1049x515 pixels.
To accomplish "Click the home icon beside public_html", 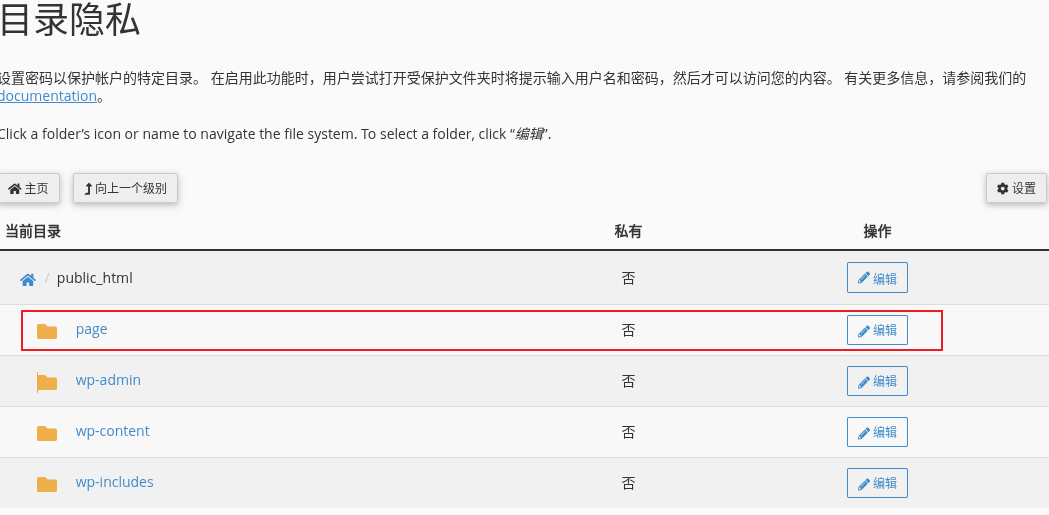I will pos(28,280).
